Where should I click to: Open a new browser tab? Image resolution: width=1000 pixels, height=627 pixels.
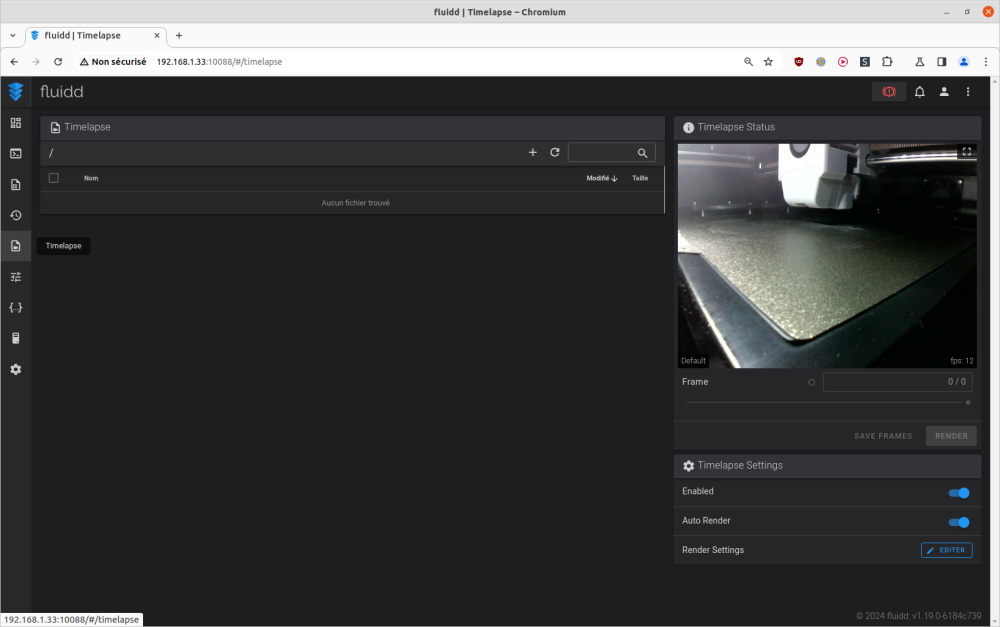[x=179, y=36]
